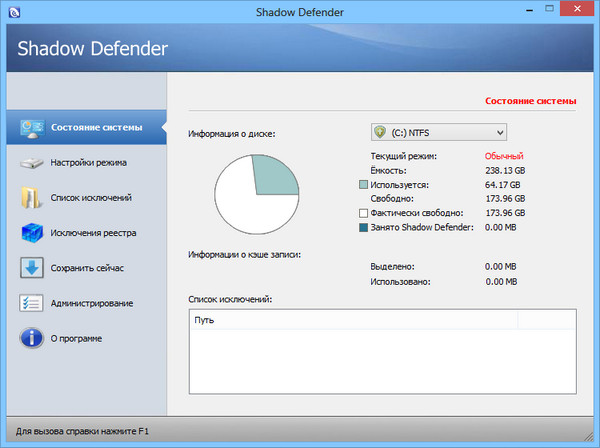Open the Администрирование section by its label
This screenshot has height=448, width=600.
pyautogui.click(x=92, y=303)
